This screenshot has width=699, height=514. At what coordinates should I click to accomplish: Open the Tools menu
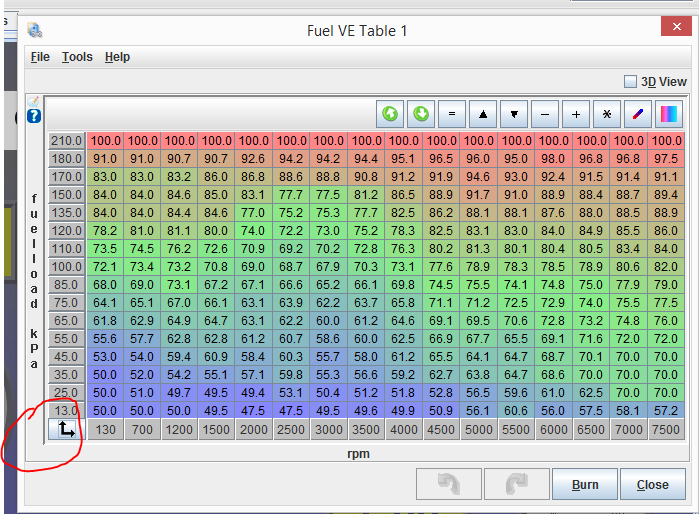click(x=77, y=57)
